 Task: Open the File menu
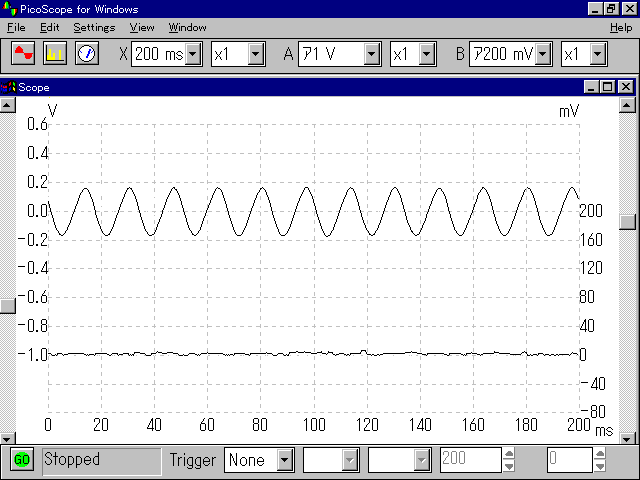(x=16, y=28)
